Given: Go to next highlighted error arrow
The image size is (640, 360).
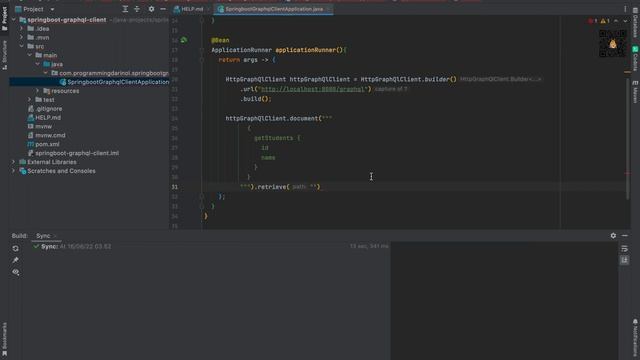Looking at the screenshot, I should pyautogui.click(x=625, y=21).
